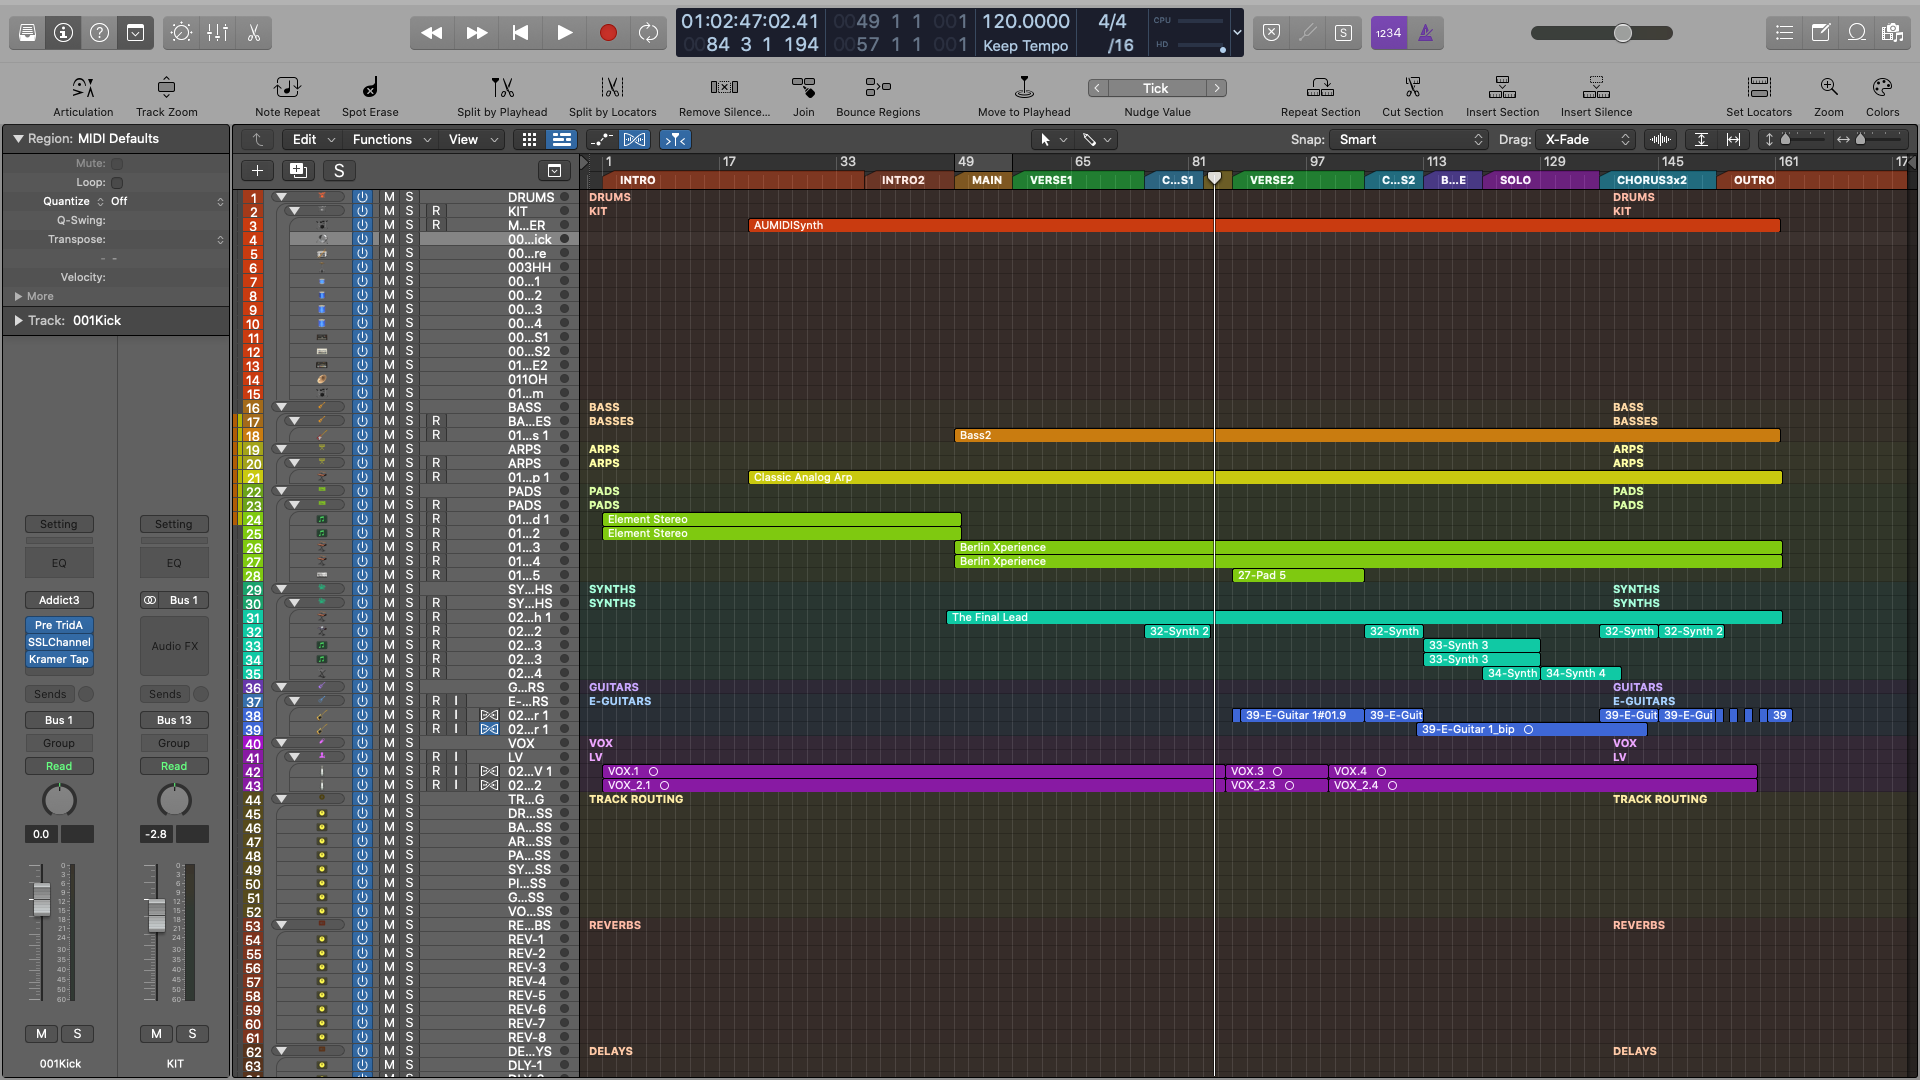Click the Set Locators icon
1920x1080 pixels.
click(x=1759, y=87)
